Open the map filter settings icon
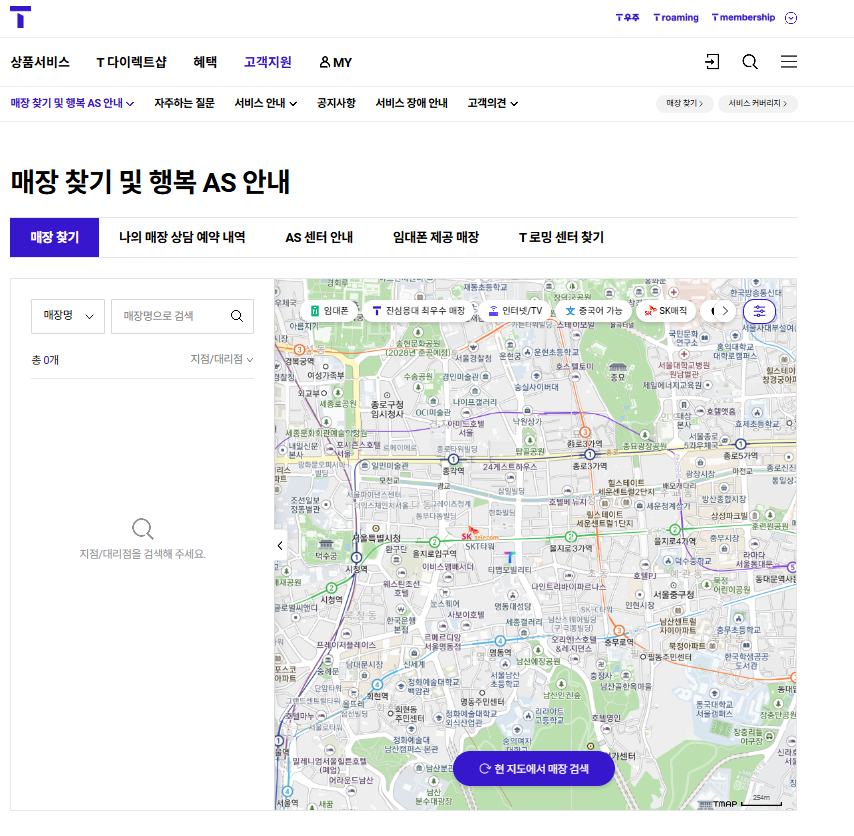 759,312
